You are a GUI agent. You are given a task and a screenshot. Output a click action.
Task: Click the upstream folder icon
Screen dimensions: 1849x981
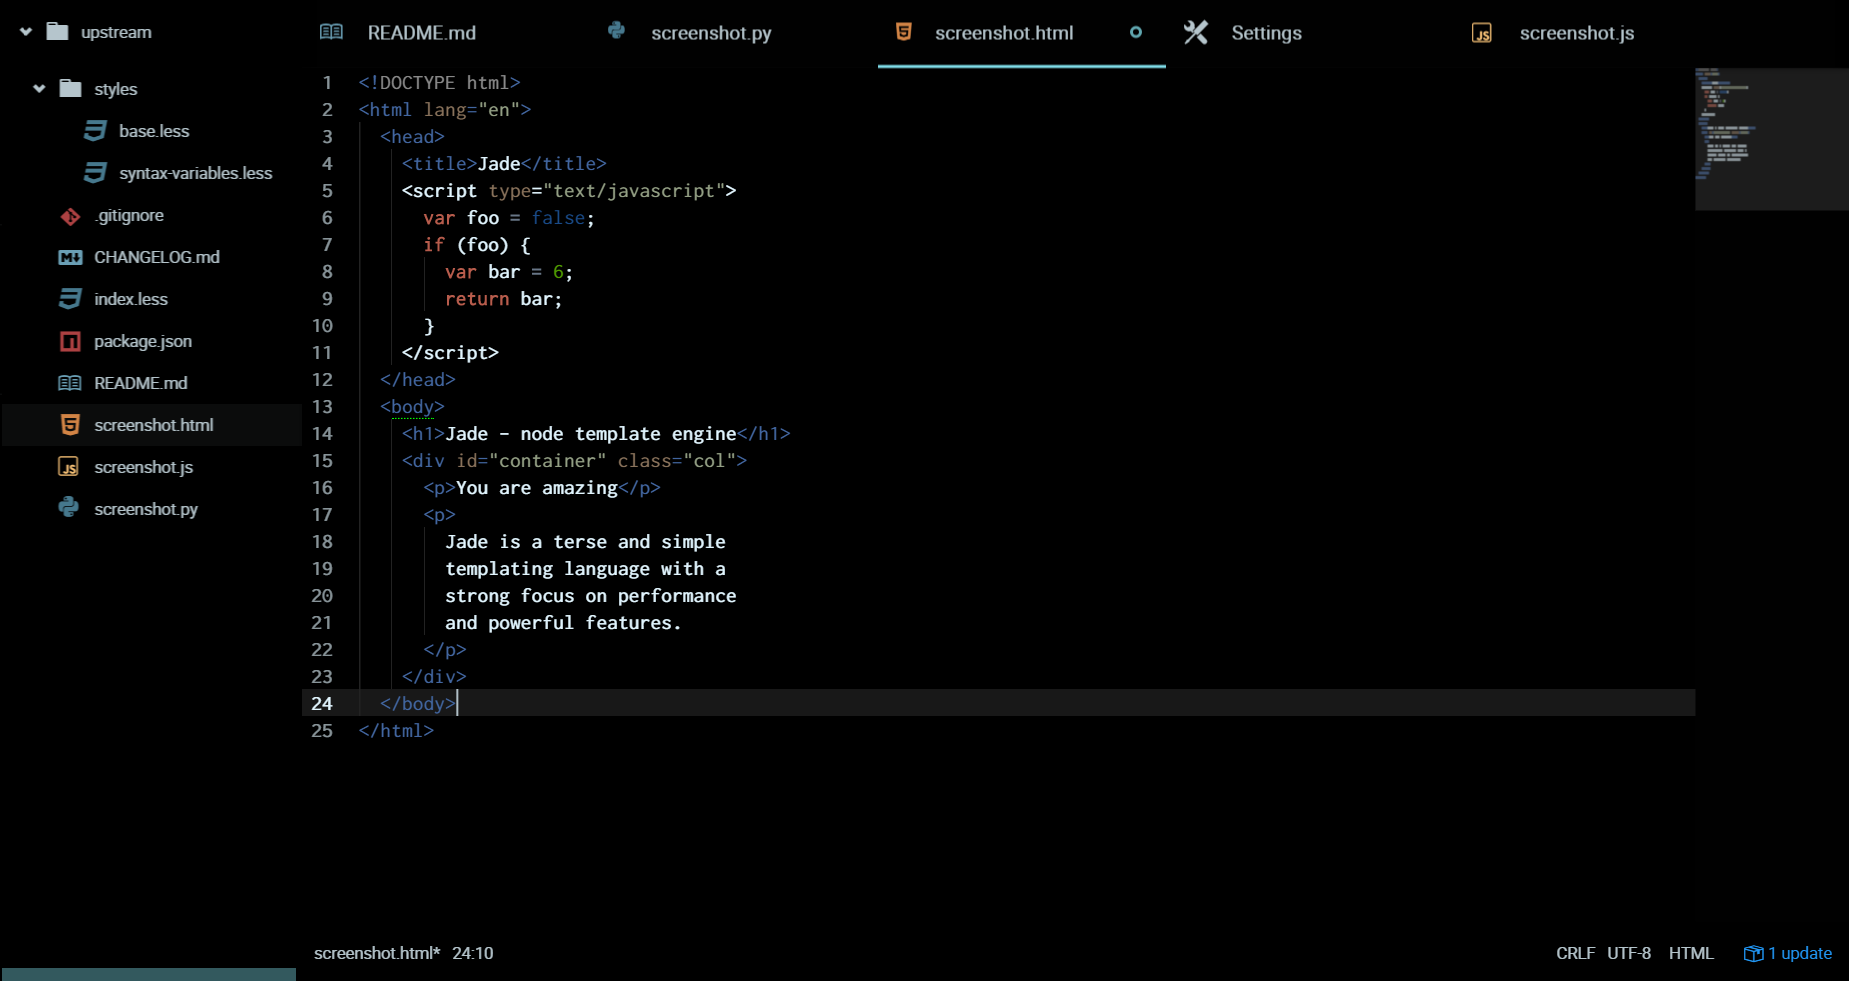58,32
